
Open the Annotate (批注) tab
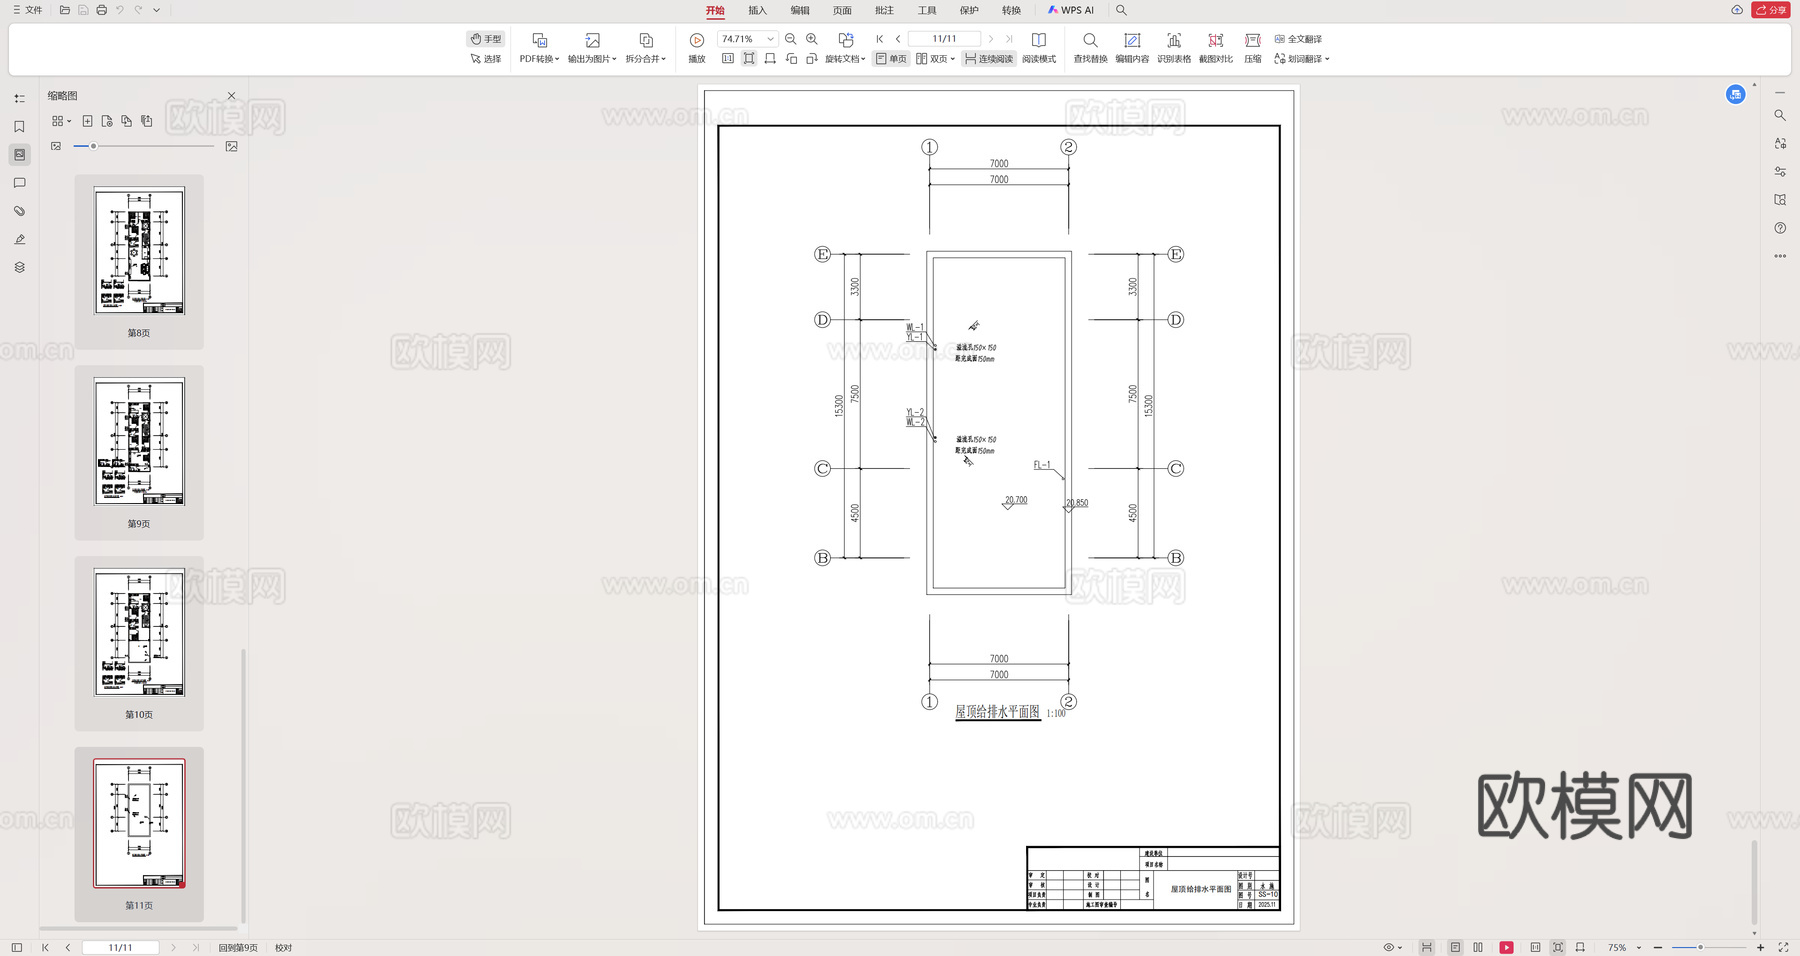884,10
